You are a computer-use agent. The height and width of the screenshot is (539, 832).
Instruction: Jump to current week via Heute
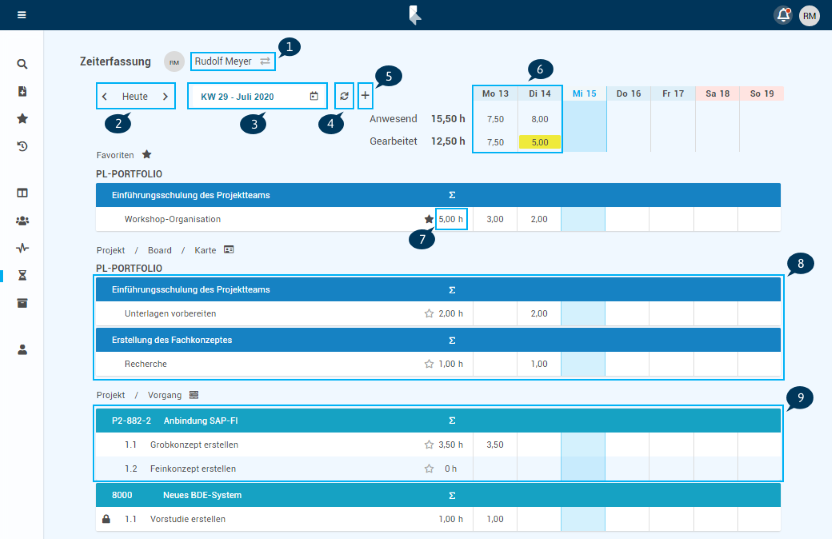[x=135, y=96]
